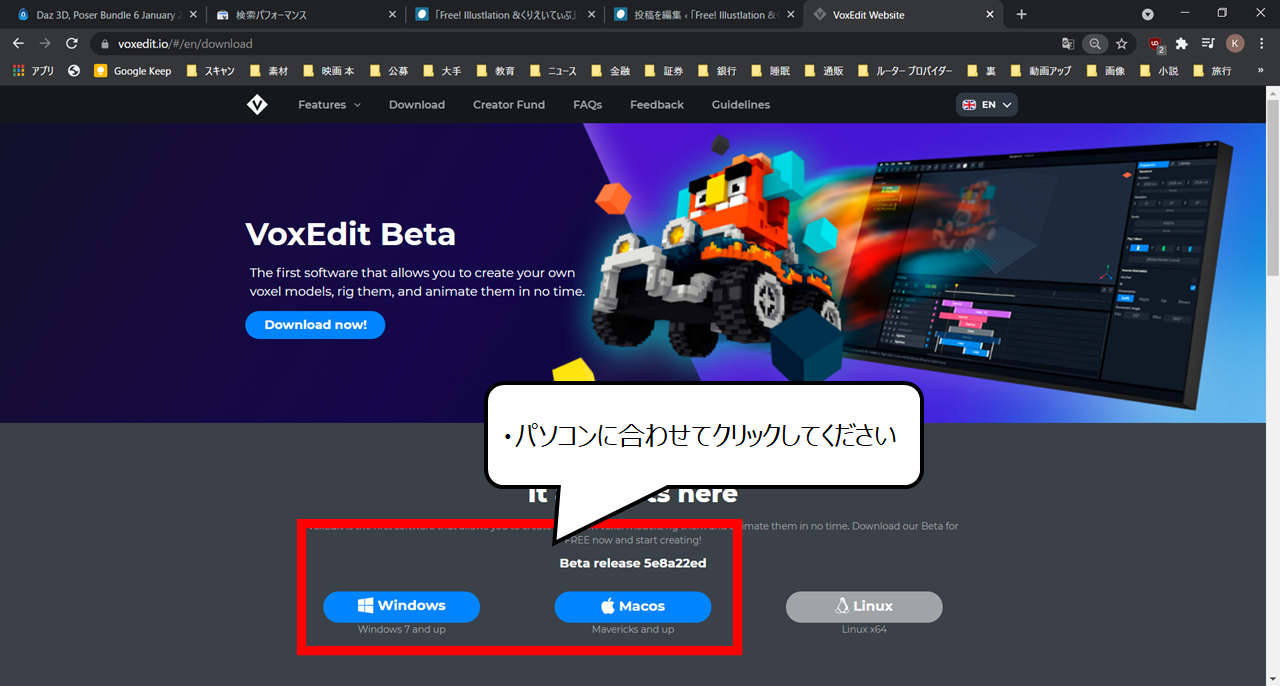Open the 裏 bookmark folder

[981, 71]
